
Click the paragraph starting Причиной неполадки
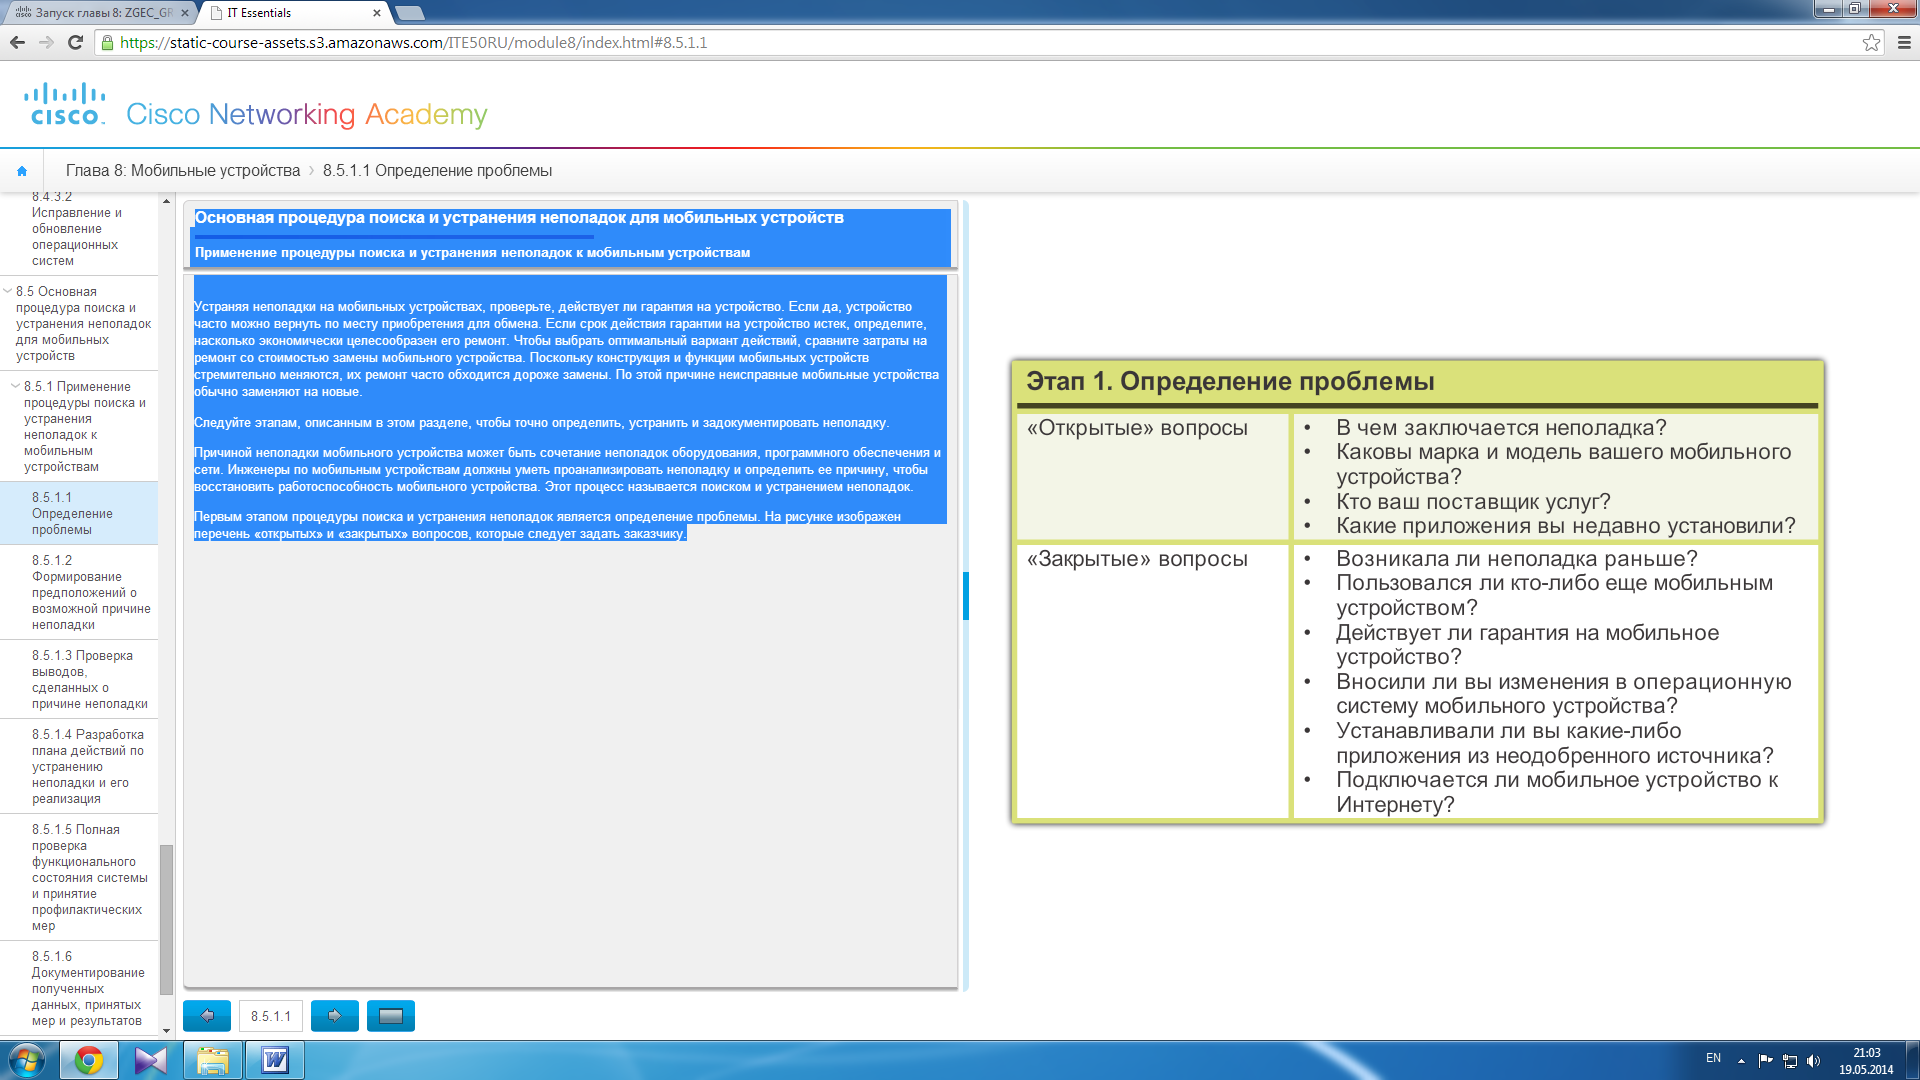pos(567,470)
